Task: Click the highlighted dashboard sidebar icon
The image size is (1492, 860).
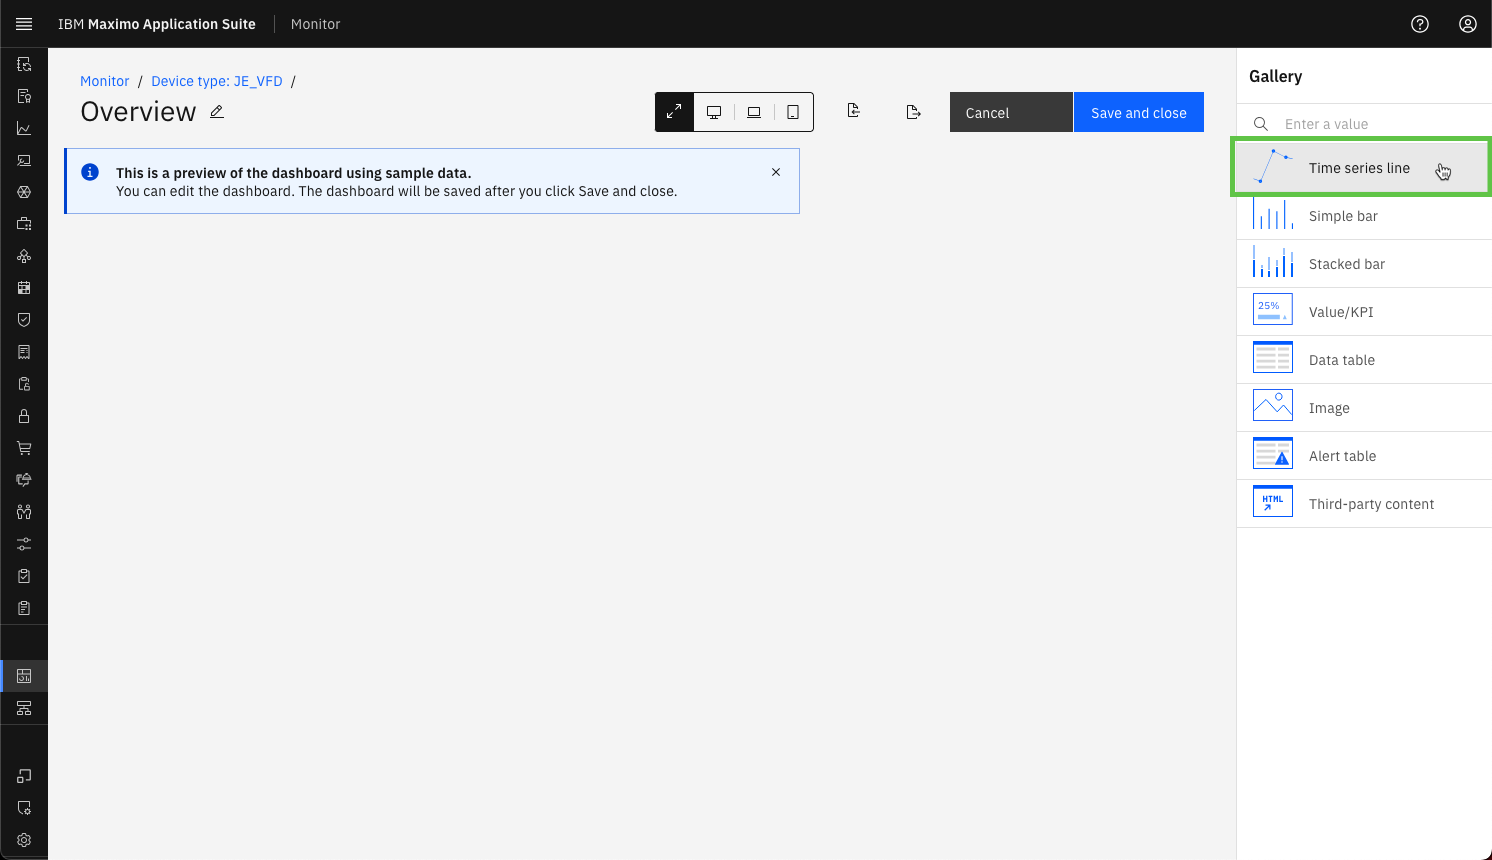Action: 24,676
